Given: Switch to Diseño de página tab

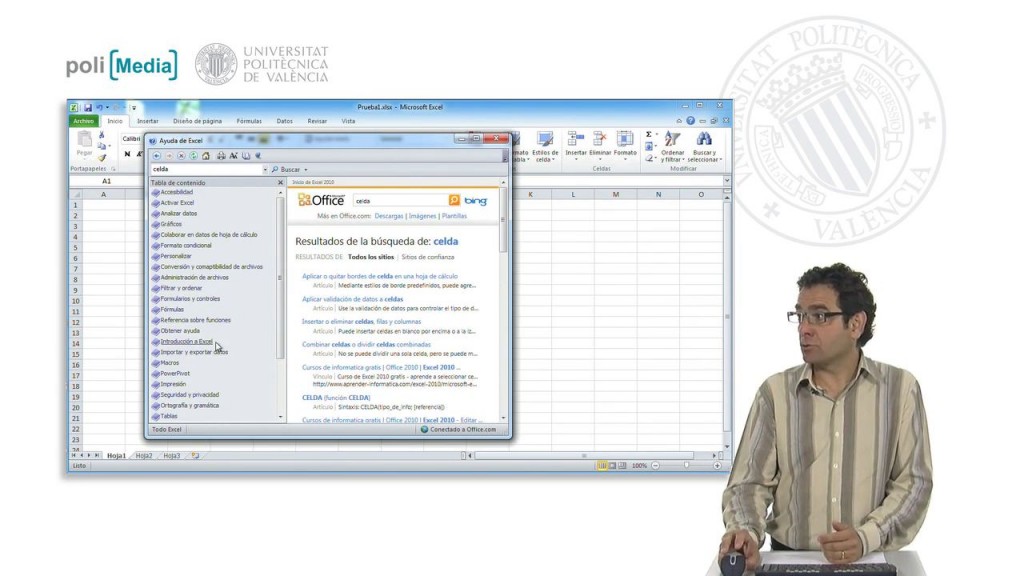Looking at the screenshot, I should [x=197, y=121].
